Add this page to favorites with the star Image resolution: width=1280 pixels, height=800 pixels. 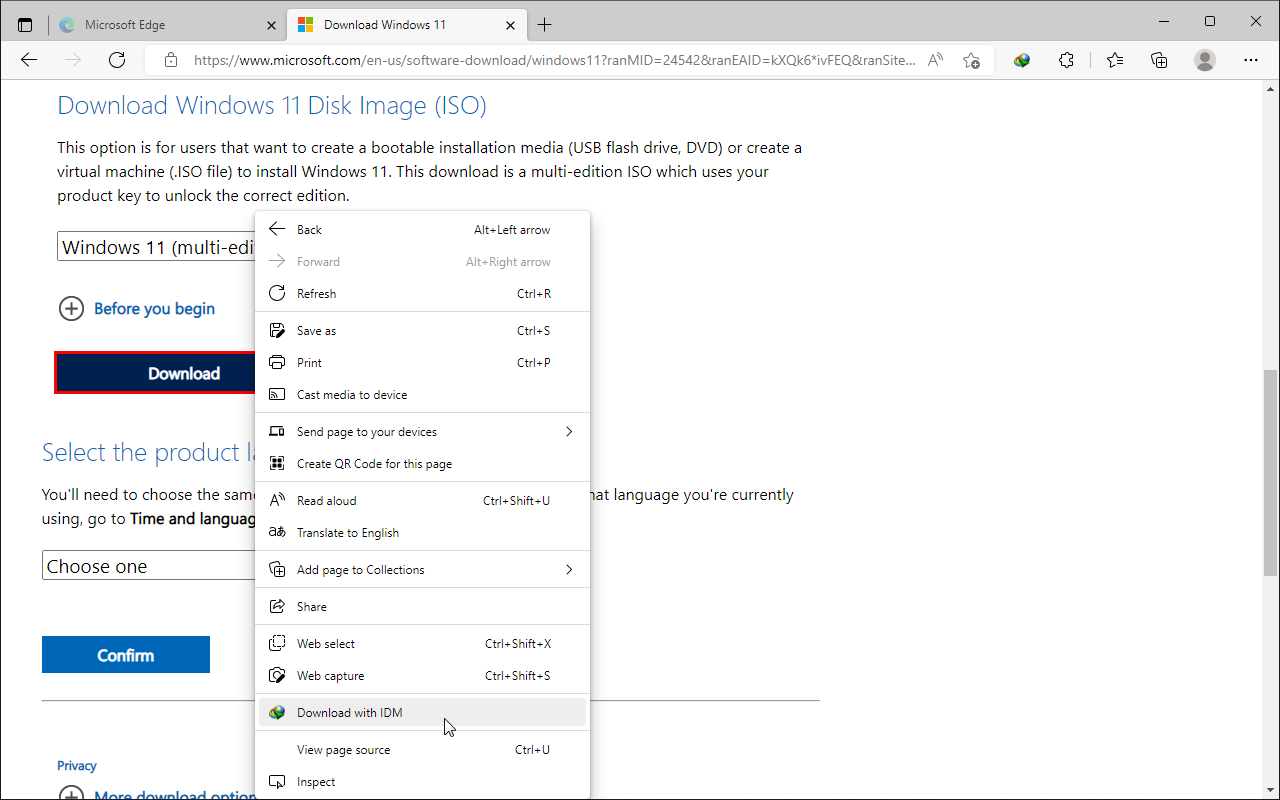[971, 60]
